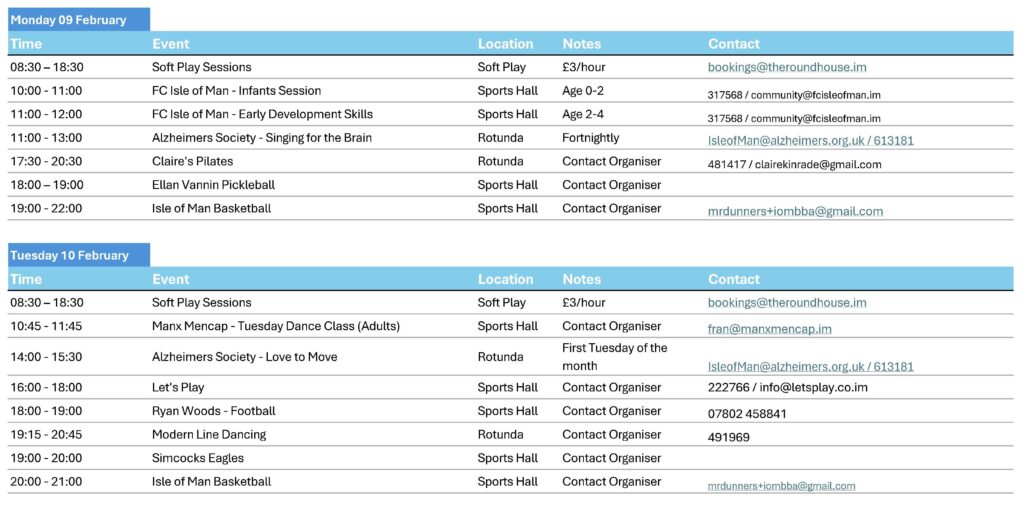Select the Modern Line Dancing event
Screen dimensions: 1024x506
coord(209,435)
